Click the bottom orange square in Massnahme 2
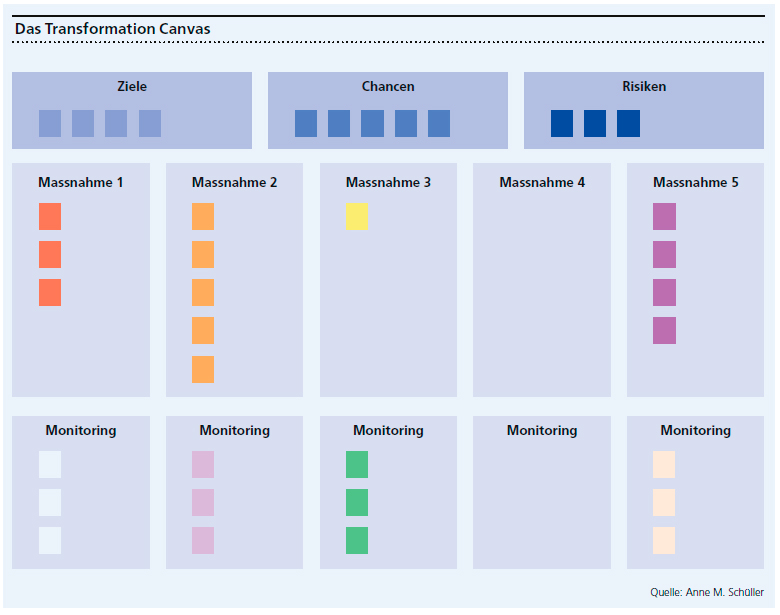The image size is (780, 615). [x=203, y=369]
